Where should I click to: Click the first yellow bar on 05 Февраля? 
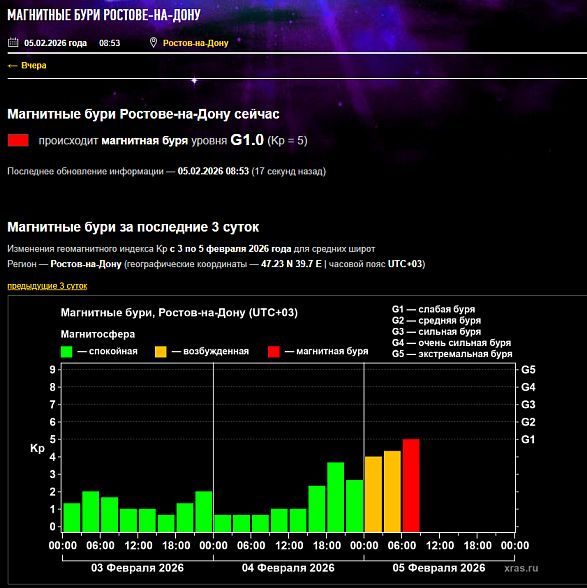tap(374, 494)
